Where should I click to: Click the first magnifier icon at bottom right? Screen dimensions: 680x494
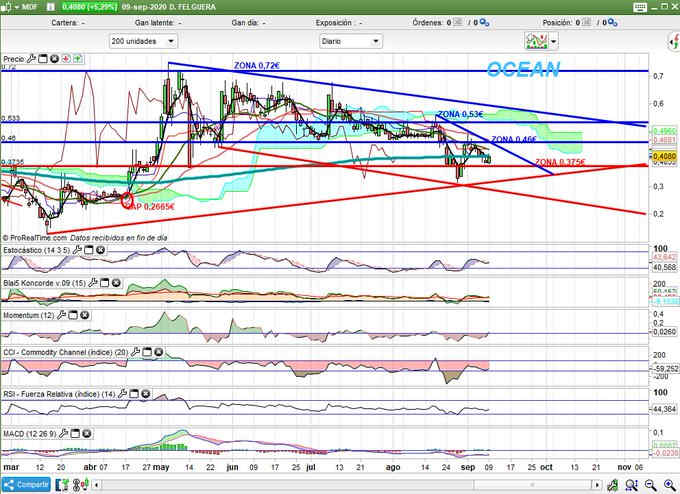point(631,484)
